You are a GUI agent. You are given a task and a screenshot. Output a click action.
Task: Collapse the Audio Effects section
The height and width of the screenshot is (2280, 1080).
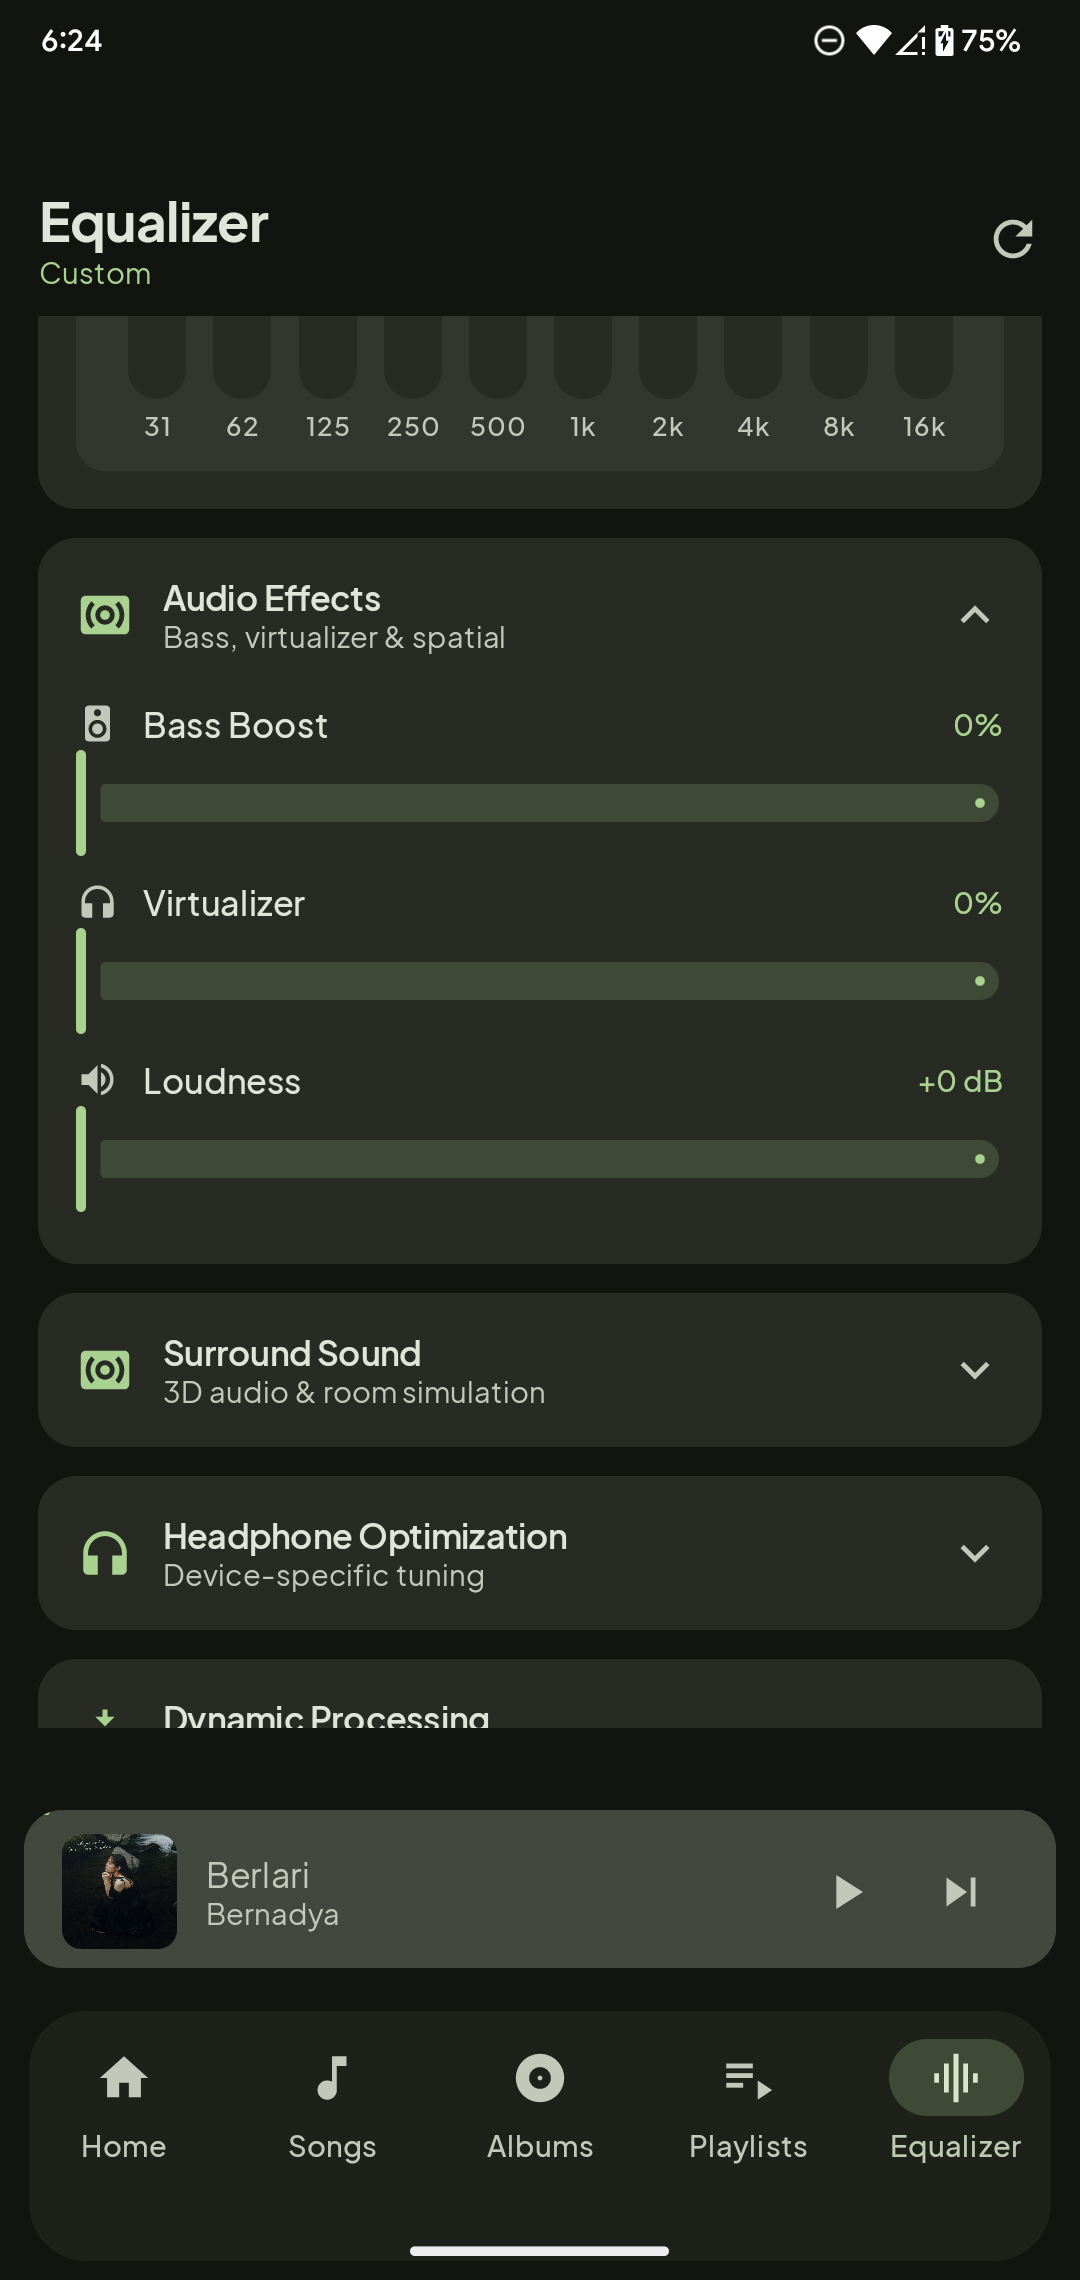coord(974,615)
